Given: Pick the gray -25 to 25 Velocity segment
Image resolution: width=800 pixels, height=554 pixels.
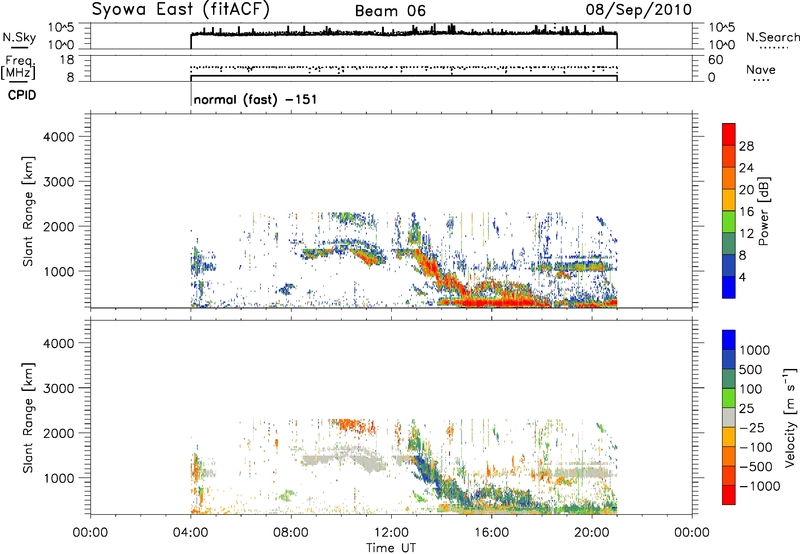Looking at the screenshot, I should 729,418.
